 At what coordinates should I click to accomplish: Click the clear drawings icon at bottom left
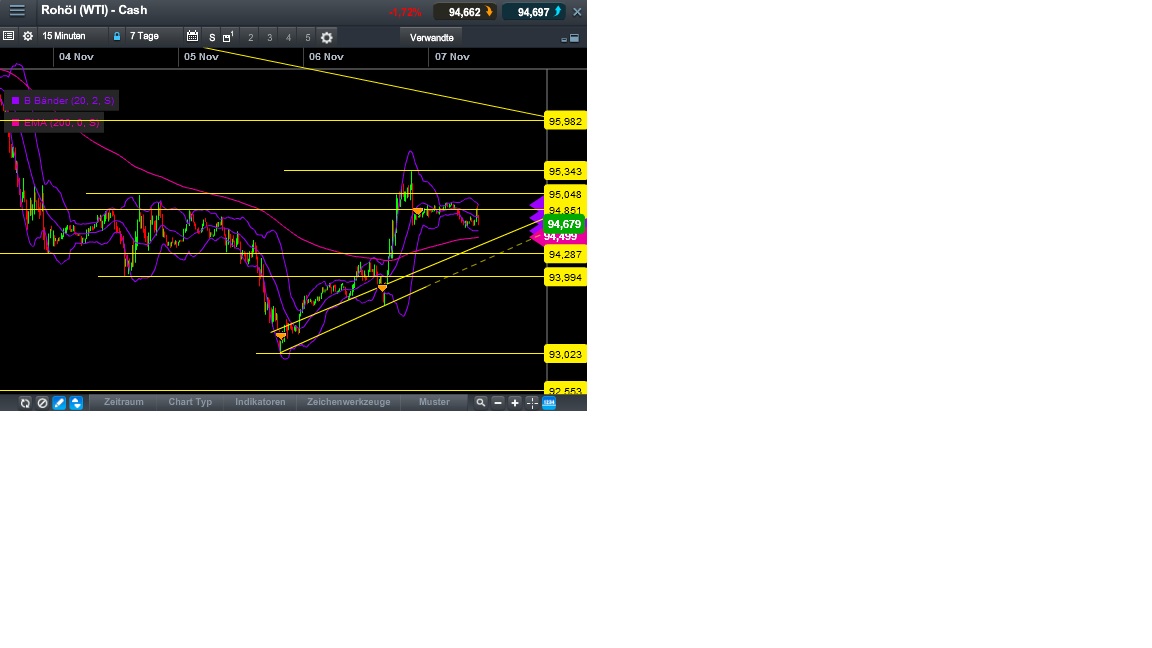click(x=42, y=402)
